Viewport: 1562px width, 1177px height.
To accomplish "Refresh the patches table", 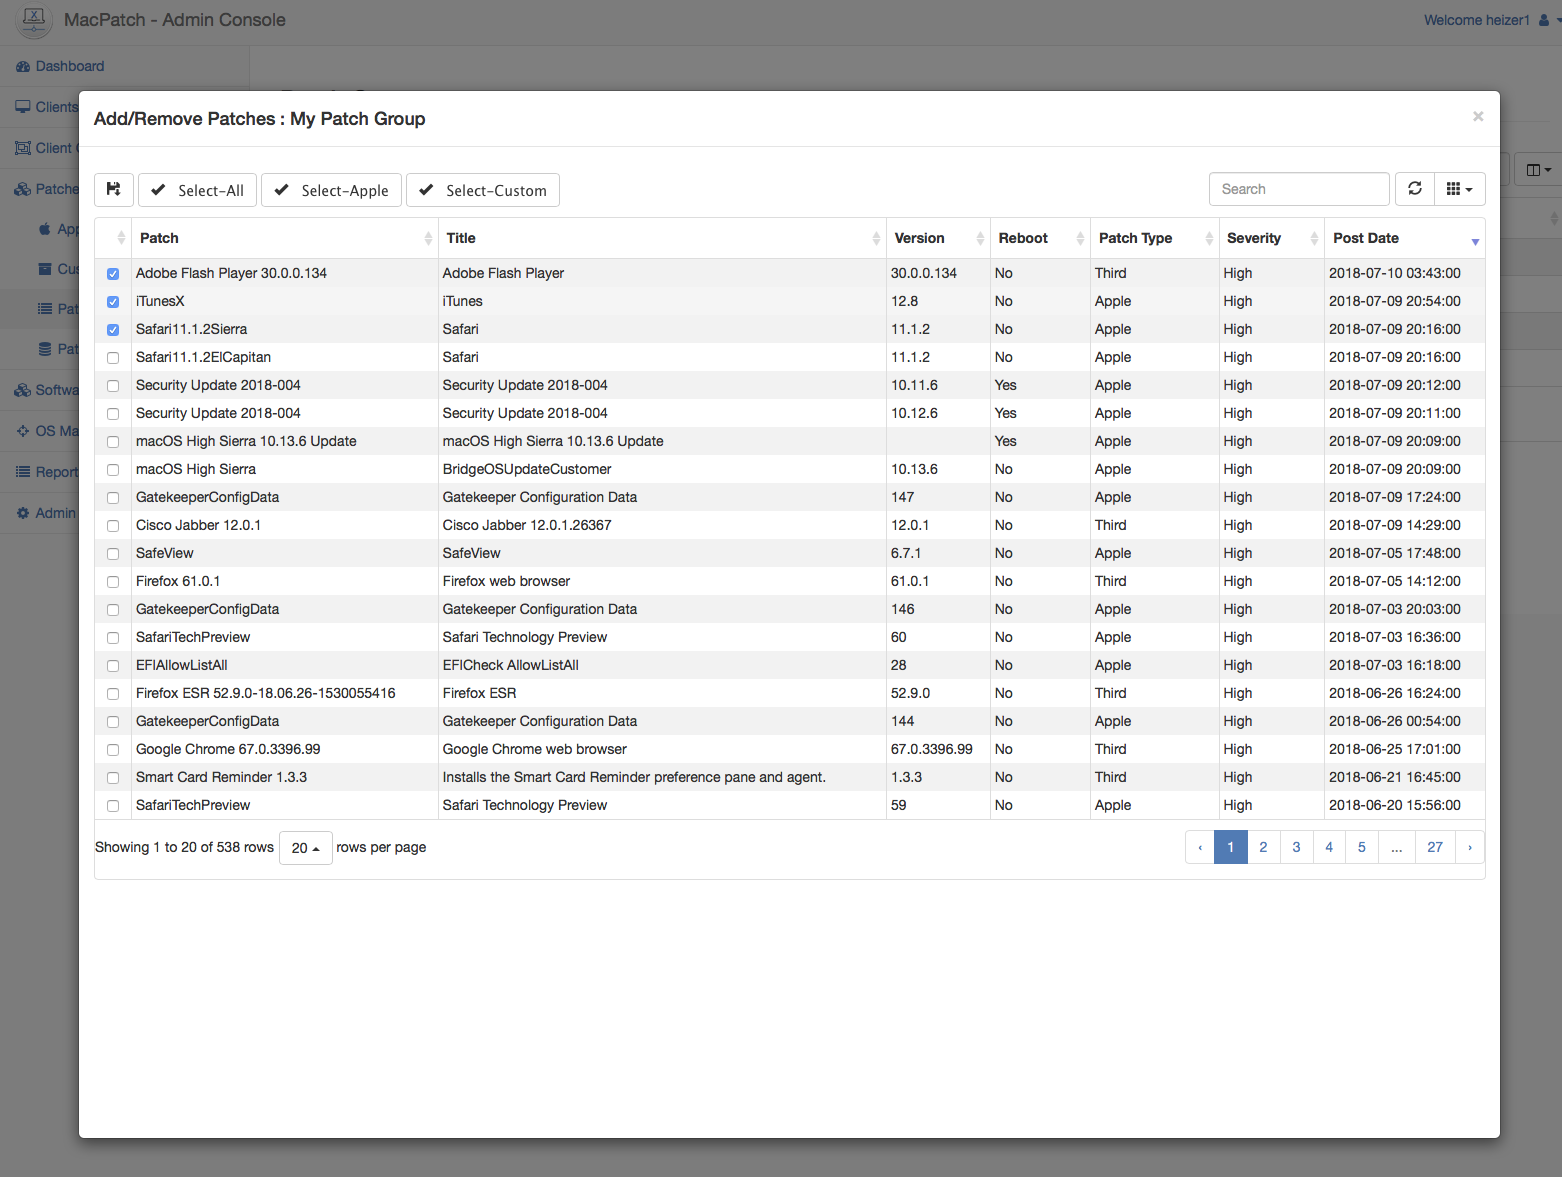I will coord(1415,189).
